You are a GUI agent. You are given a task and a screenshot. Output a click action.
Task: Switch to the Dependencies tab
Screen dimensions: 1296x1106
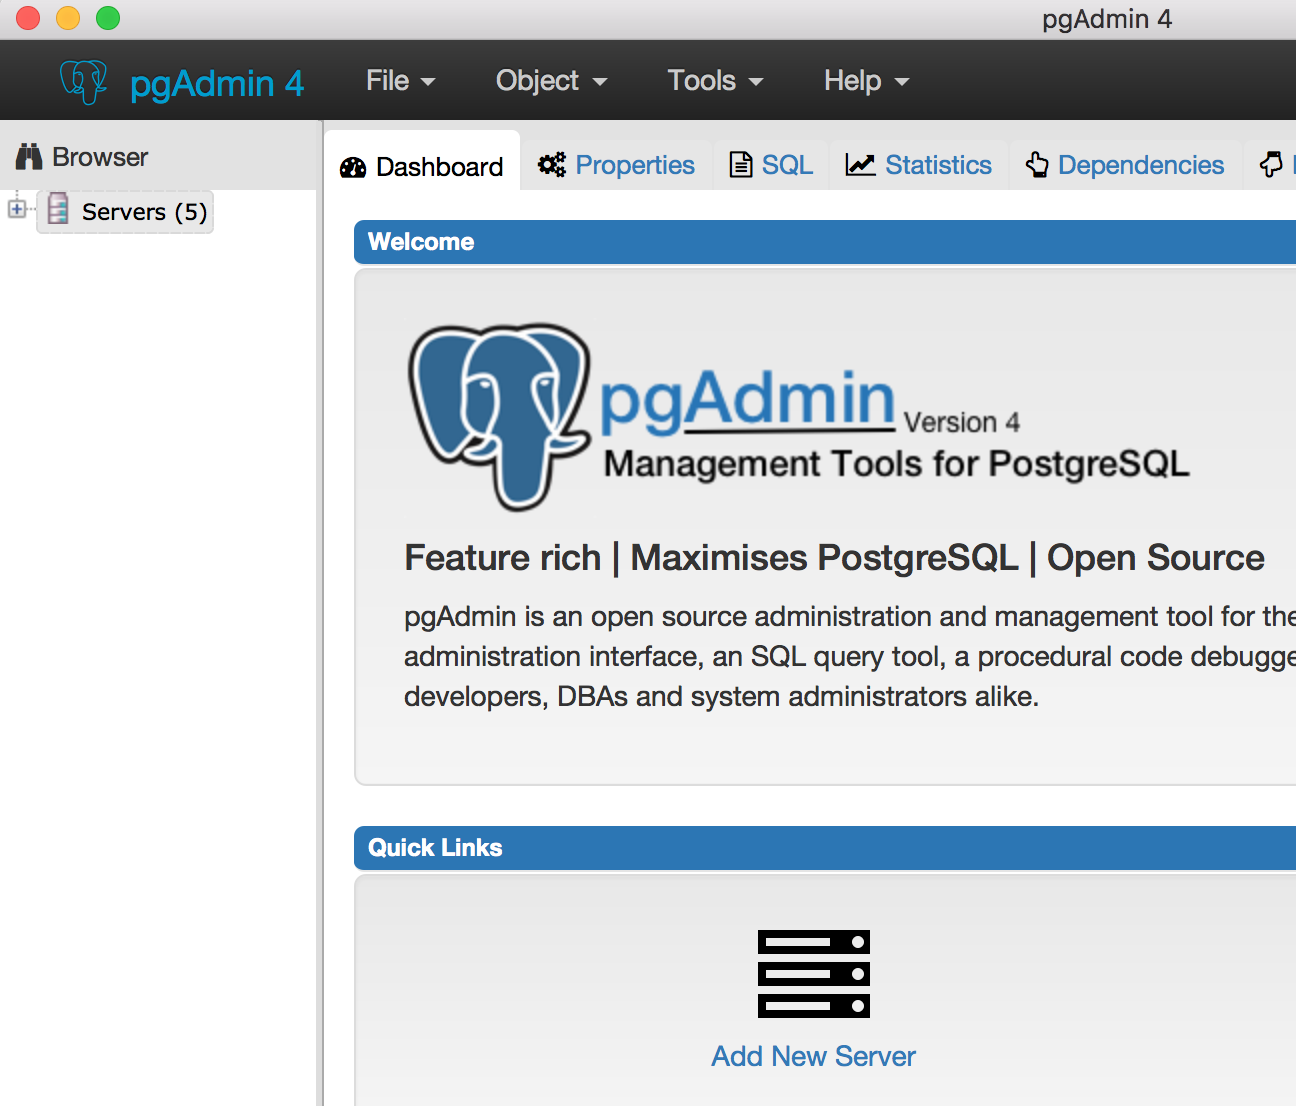point(1125,165)
